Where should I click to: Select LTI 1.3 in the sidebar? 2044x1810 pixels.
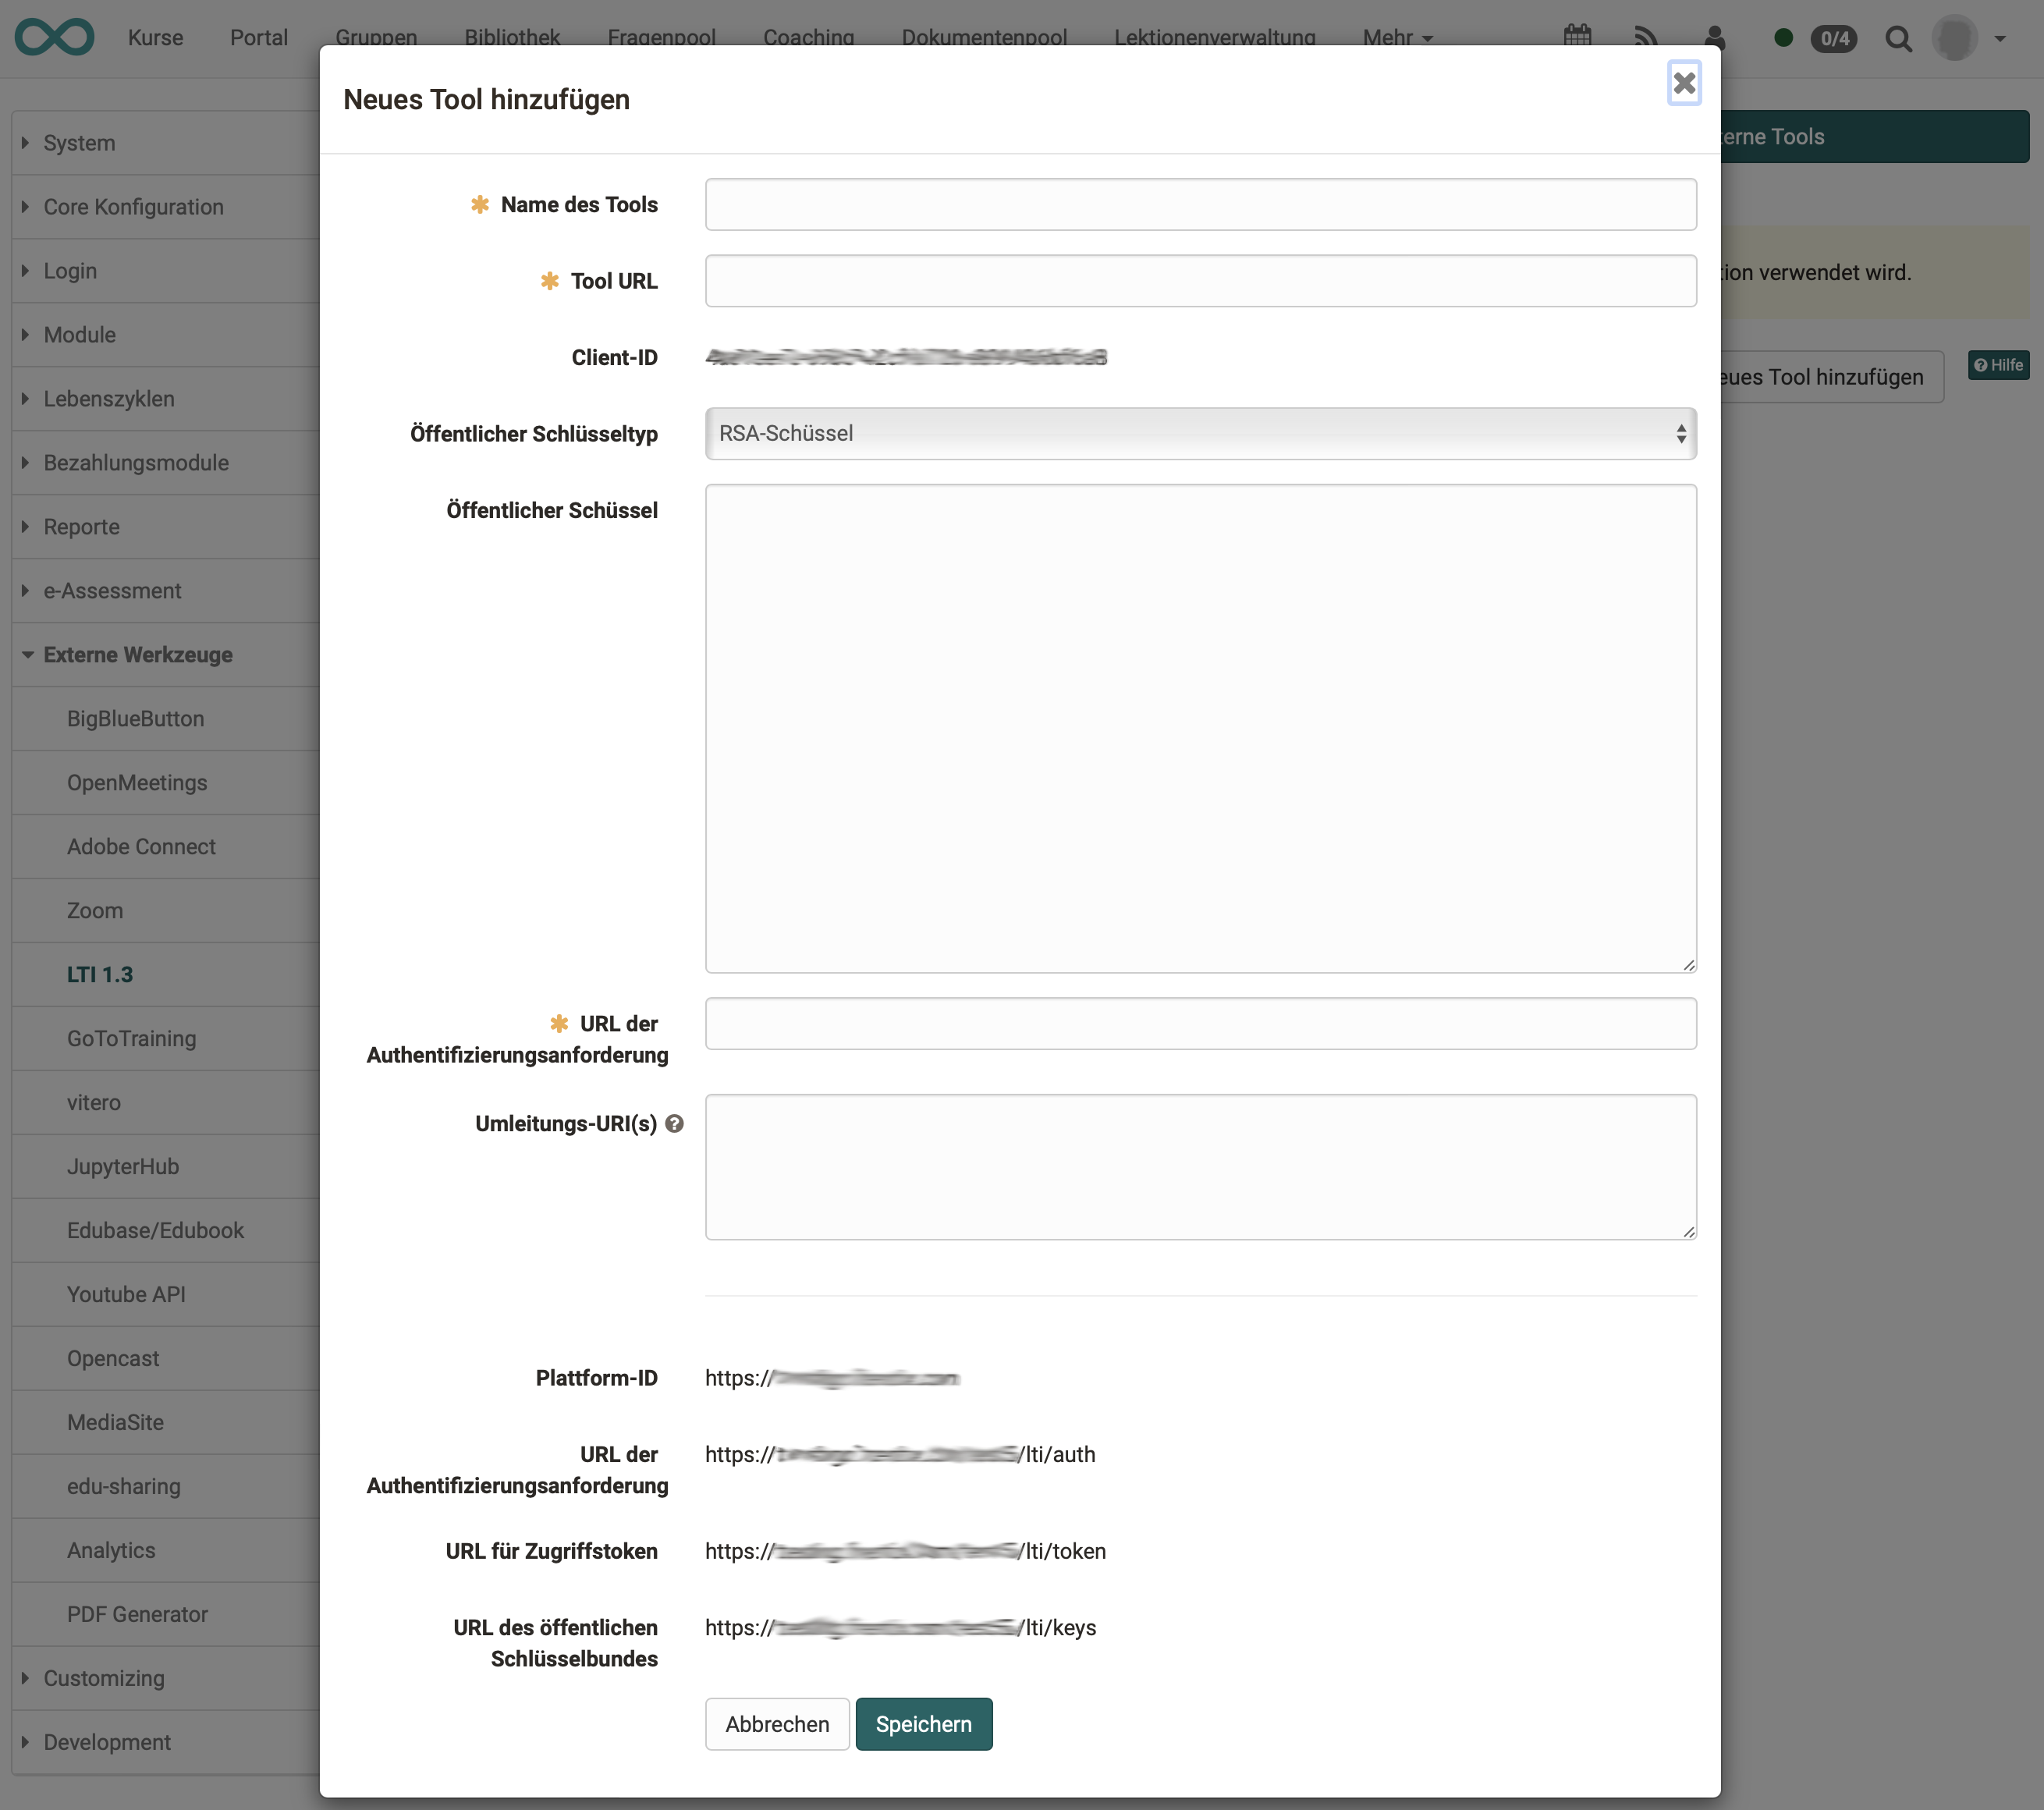tap(100, 974)
